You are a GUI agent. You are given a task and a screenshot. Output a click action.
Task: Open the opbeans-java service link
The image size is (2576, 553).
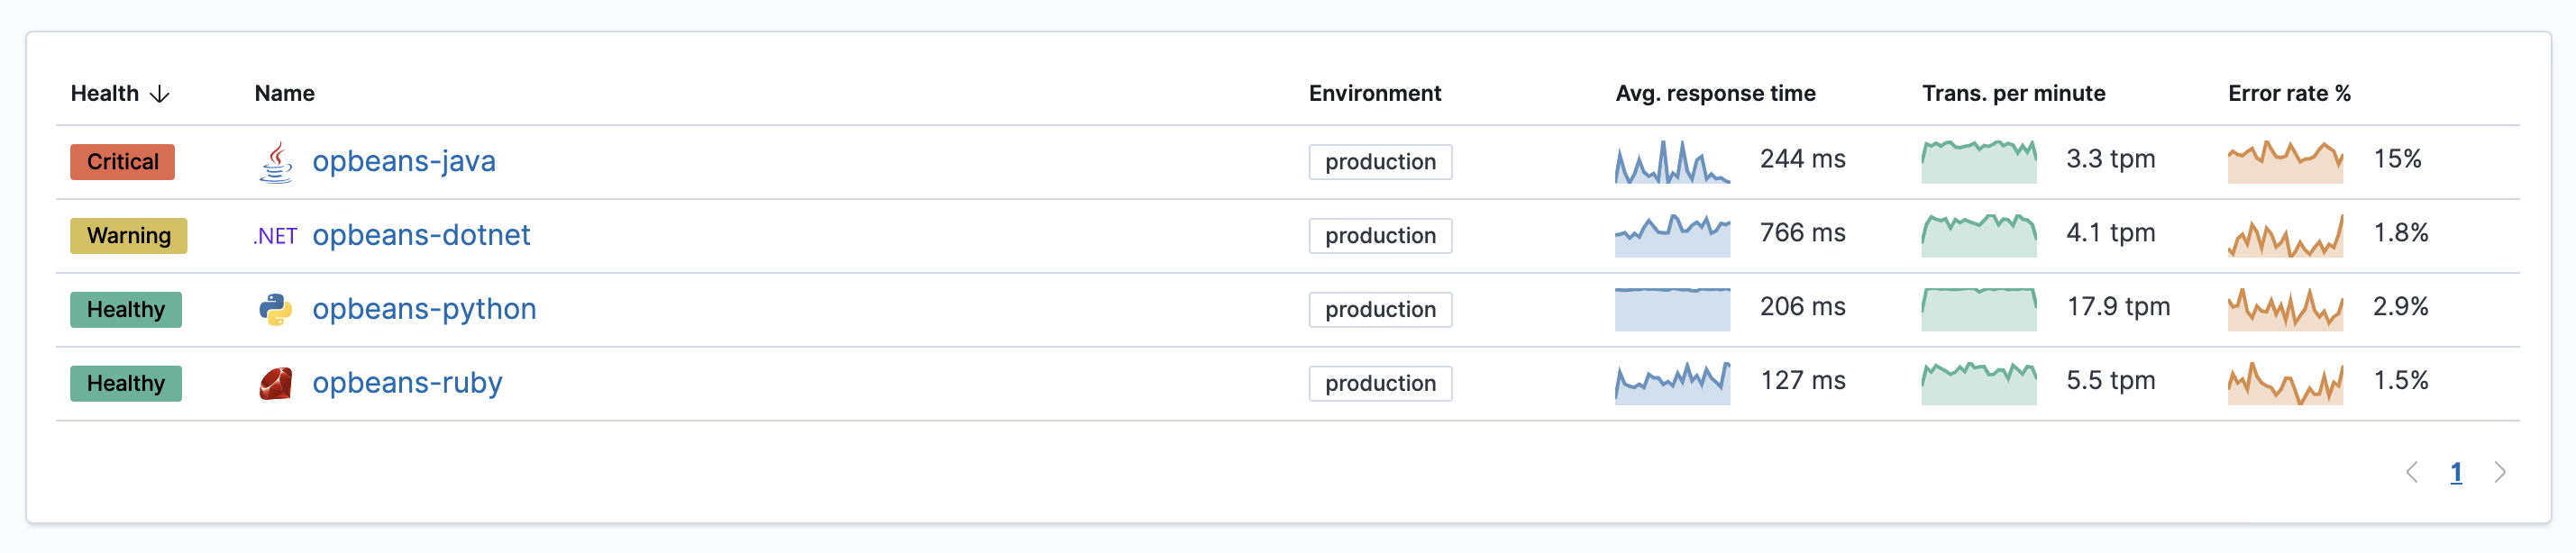[404, 161]
